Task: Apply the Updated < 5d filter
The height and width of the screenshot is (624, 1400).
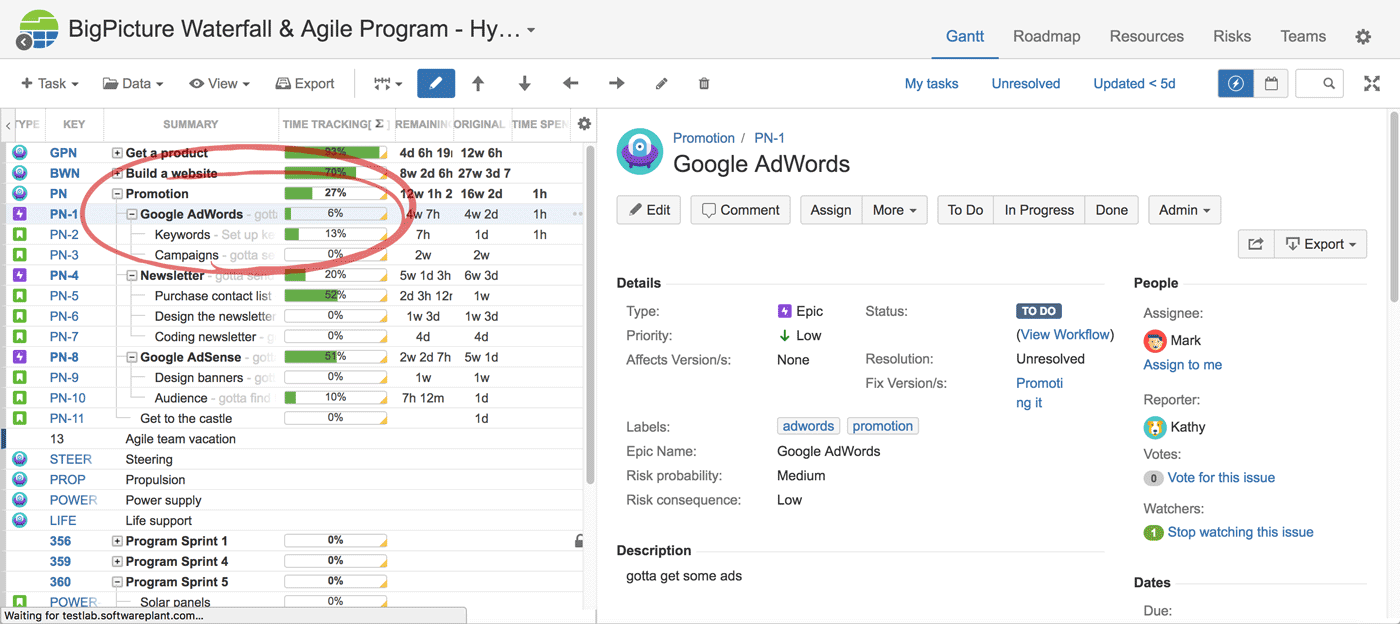Action: point(1134,84)
